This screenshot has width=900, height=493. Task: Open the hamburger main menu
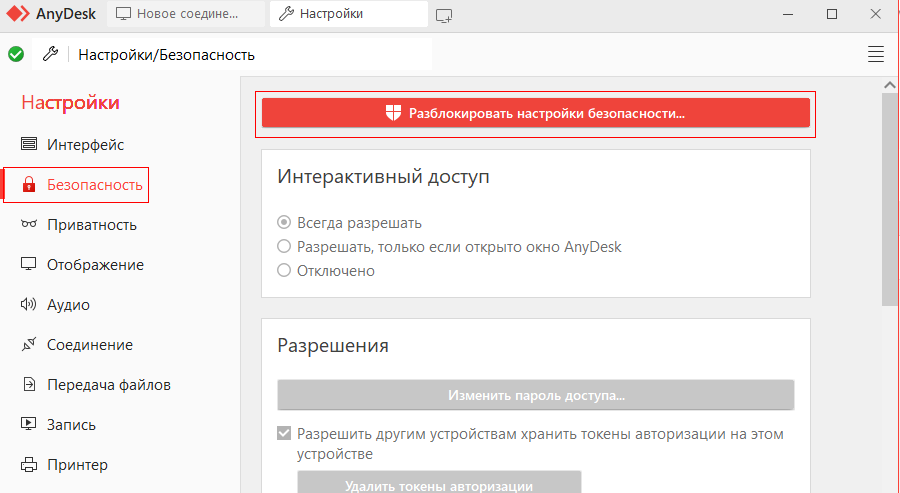[876, 54]
